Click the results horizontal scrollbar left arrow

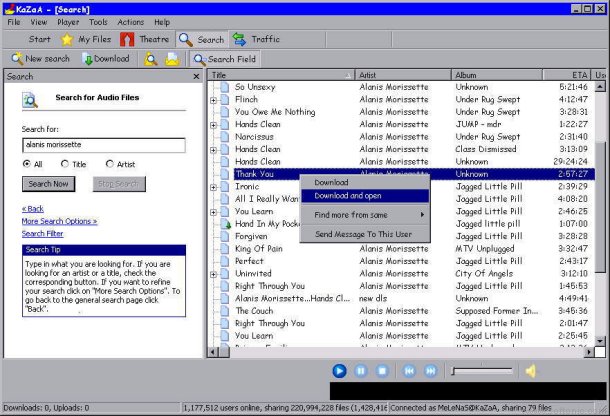pos(212,352)
